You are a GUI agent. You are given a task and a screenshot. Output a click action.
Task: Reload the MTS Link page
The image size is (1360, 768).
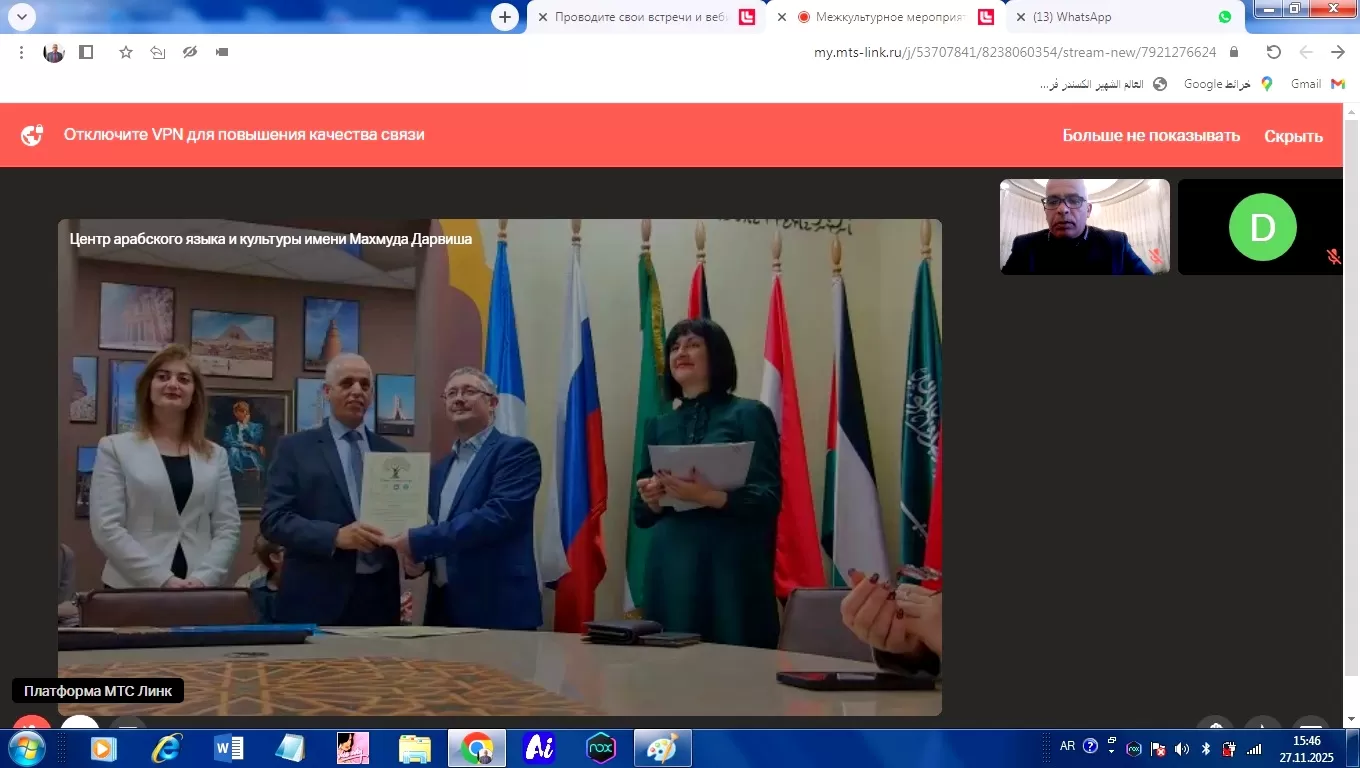click(1273, 52)
